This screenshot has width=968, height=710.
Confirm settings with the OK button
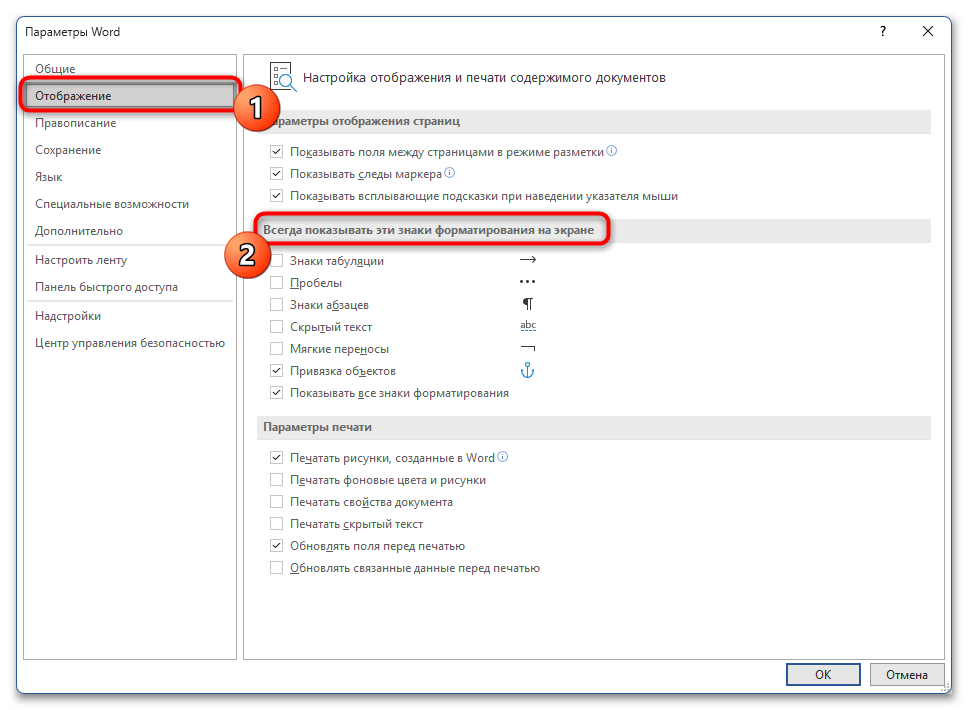pos(823,675)
